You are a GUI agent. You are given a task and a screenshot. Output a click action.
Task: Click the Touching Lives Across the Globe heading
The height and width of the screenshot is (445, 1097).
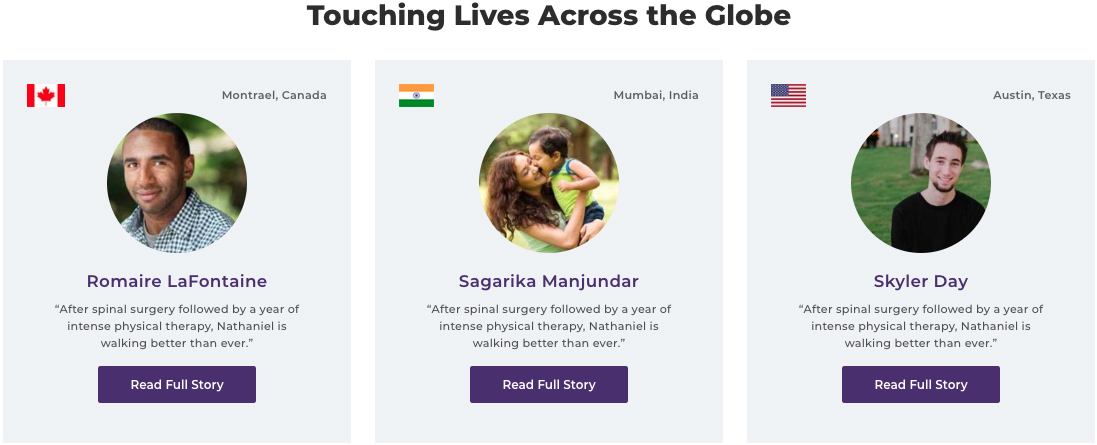(x=549, y=15)
